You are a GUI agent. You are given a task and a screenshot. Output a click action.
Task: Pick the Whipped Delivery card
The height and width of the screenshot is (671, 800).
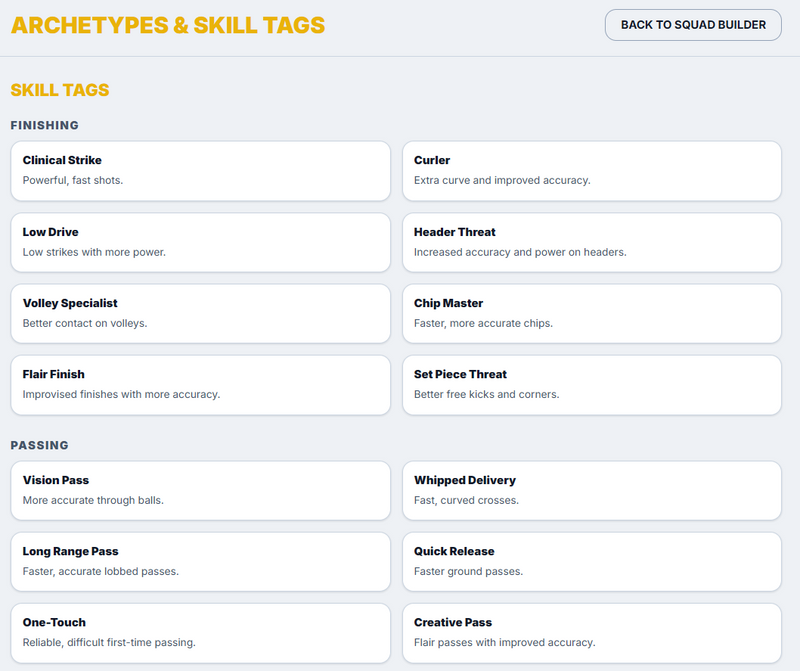coord(592,490)
